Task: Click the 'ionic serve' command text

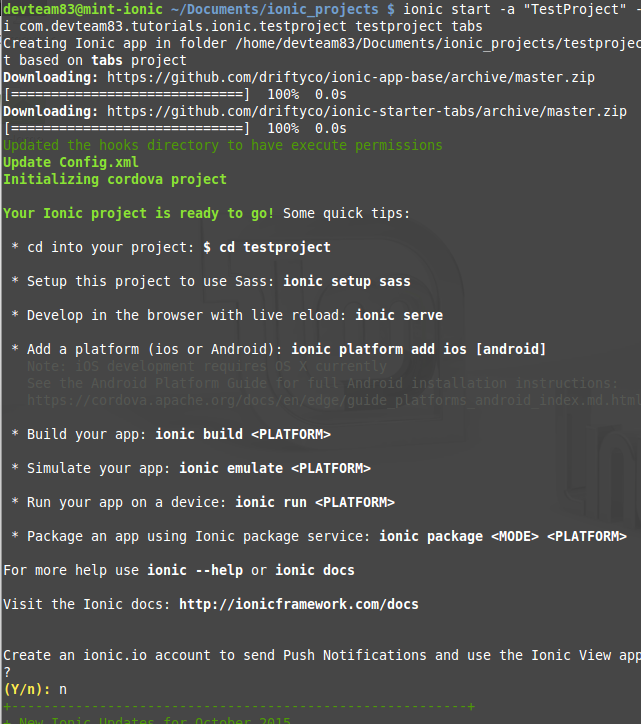Action: pyautogui.click(x=399, y=315)
